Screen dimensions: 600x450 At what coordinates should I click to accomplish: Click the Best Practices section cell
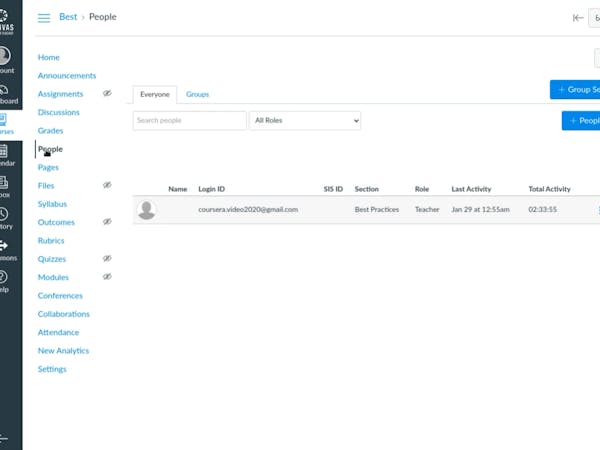[377, 210]
